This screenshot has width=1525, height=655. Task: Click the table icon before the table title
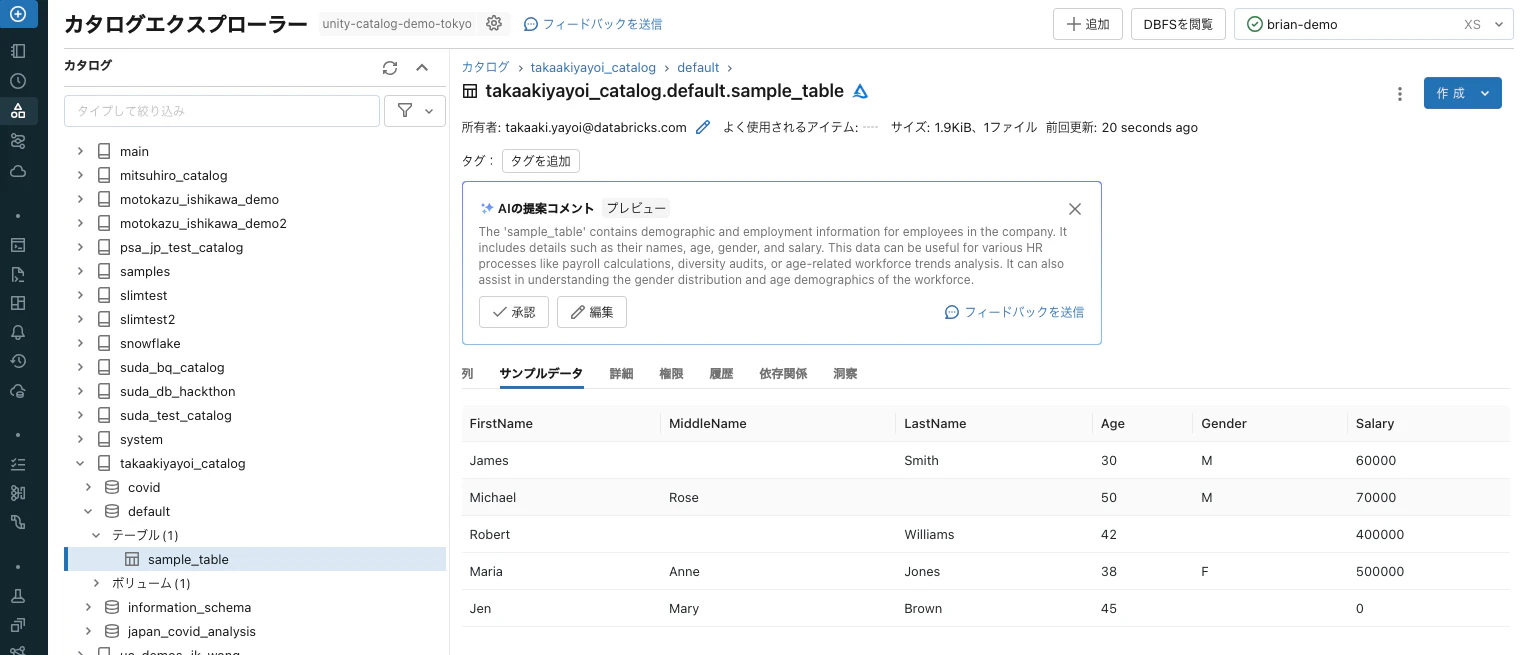coord(470,91)
